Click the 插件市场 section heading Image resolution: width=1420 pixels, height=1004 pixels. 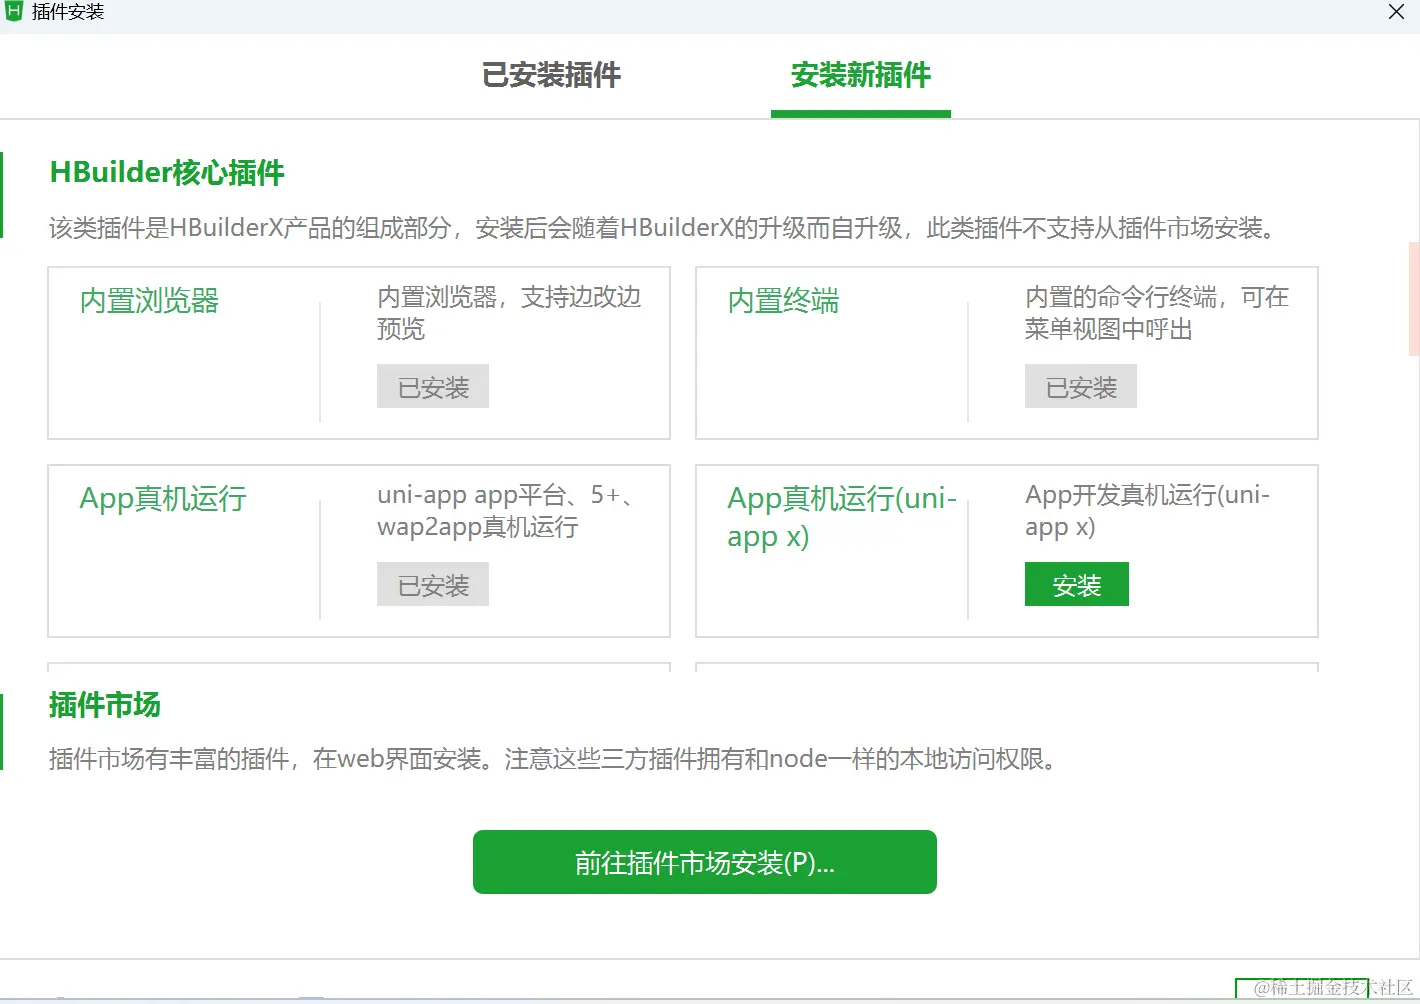pos(105,705)
